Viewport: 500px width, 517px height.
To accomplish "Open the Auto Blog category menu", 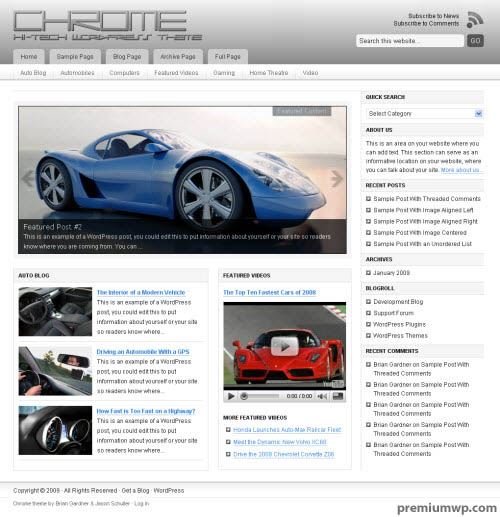I will [x=33, y=73].
